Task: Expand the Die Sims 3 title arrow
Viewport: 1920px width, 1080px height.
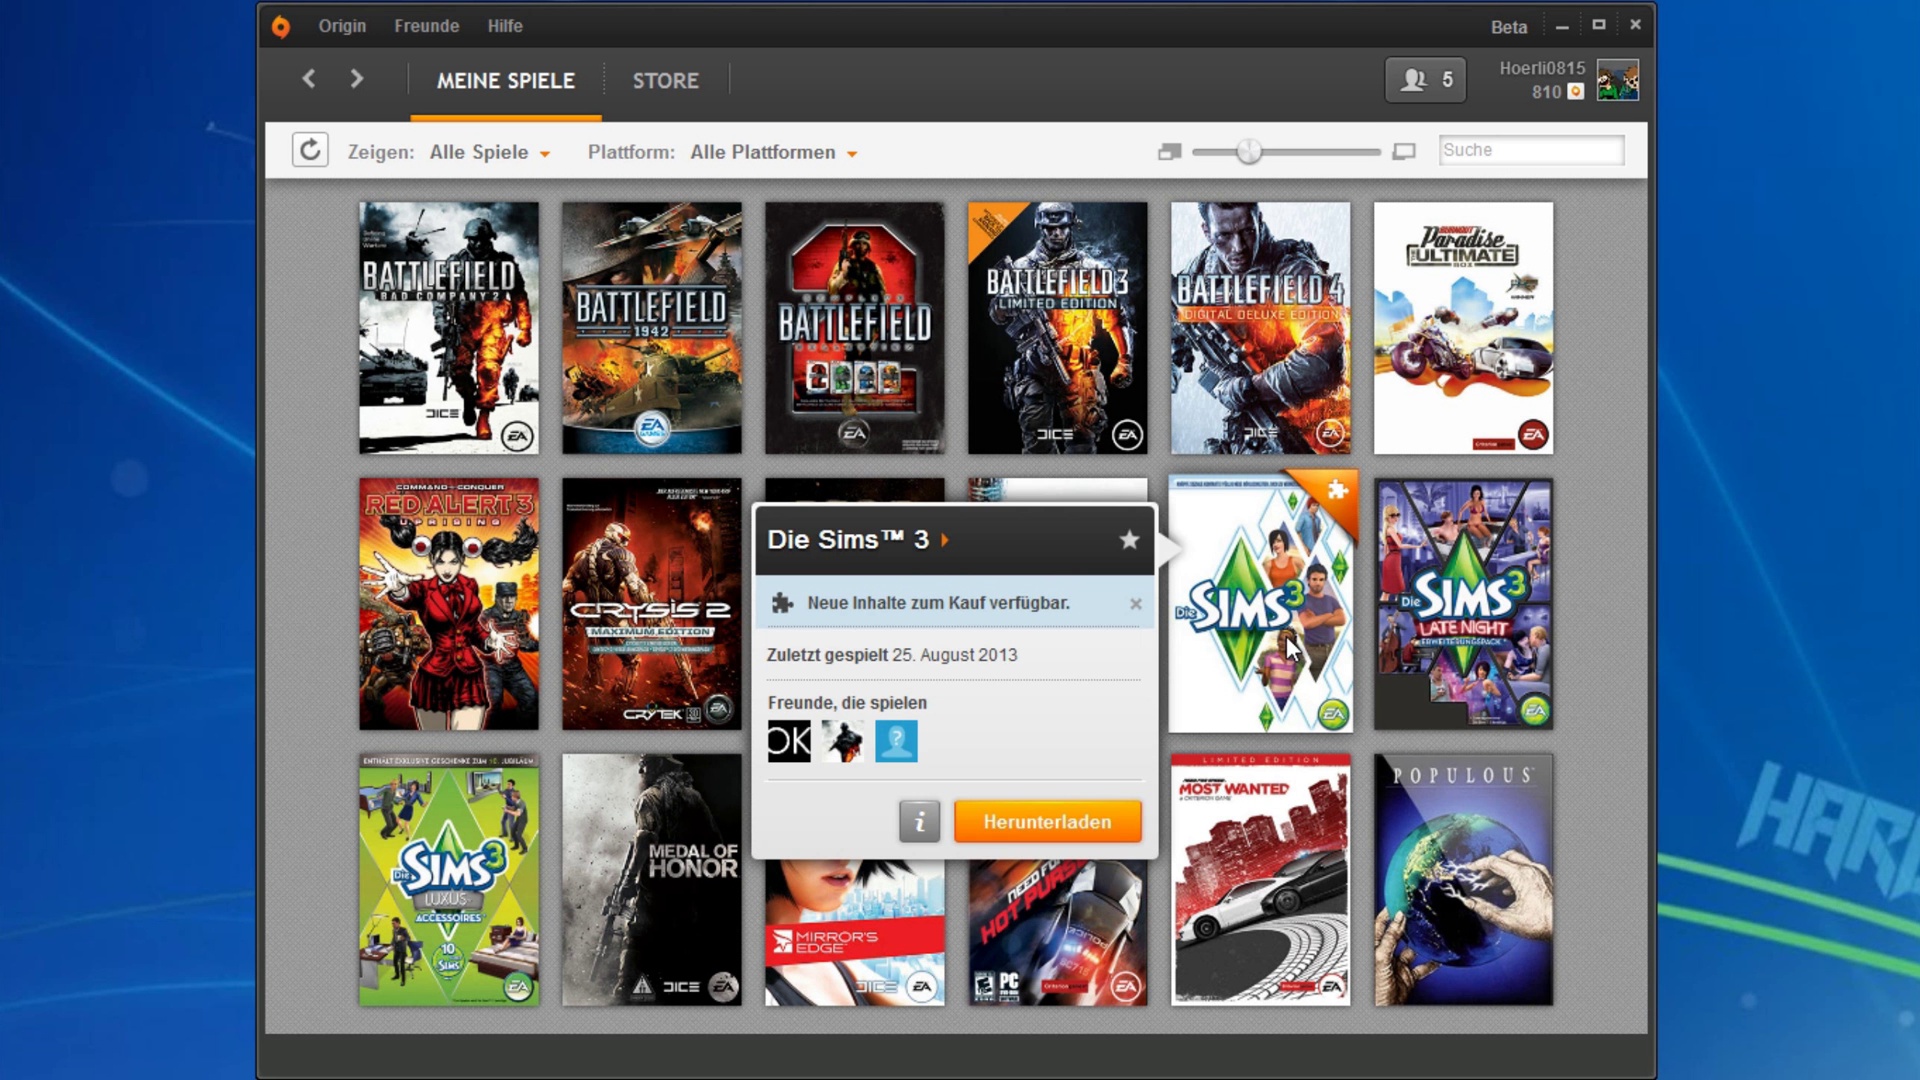Action: pyautogui.click(x=945, y=540)
